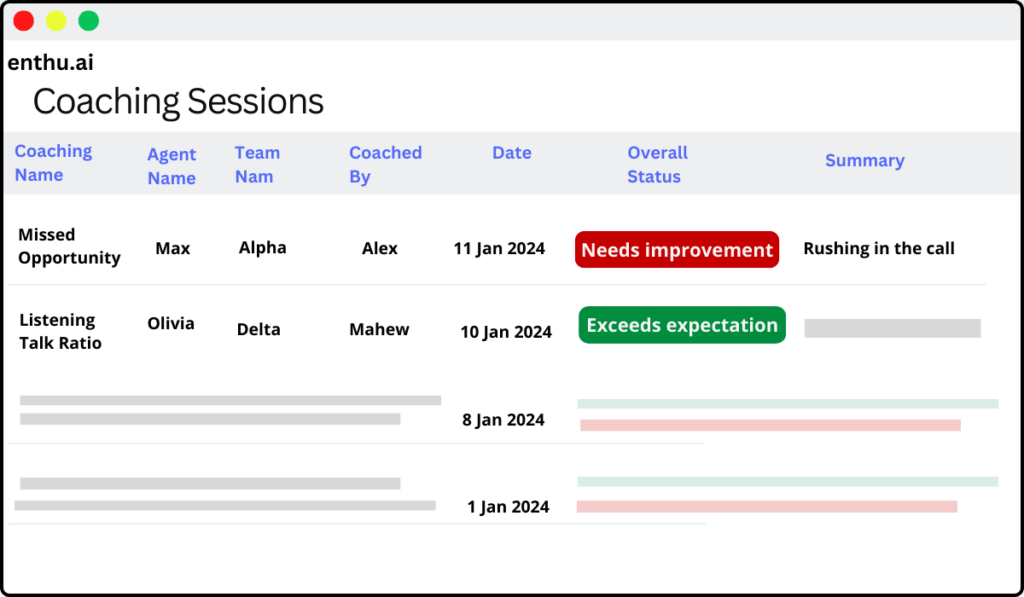Image resolution: width=1024 pixels, height=597 pixels.
Task: Click the Overall Status column header
Action: pyautogui.click(x=657, y=164)
